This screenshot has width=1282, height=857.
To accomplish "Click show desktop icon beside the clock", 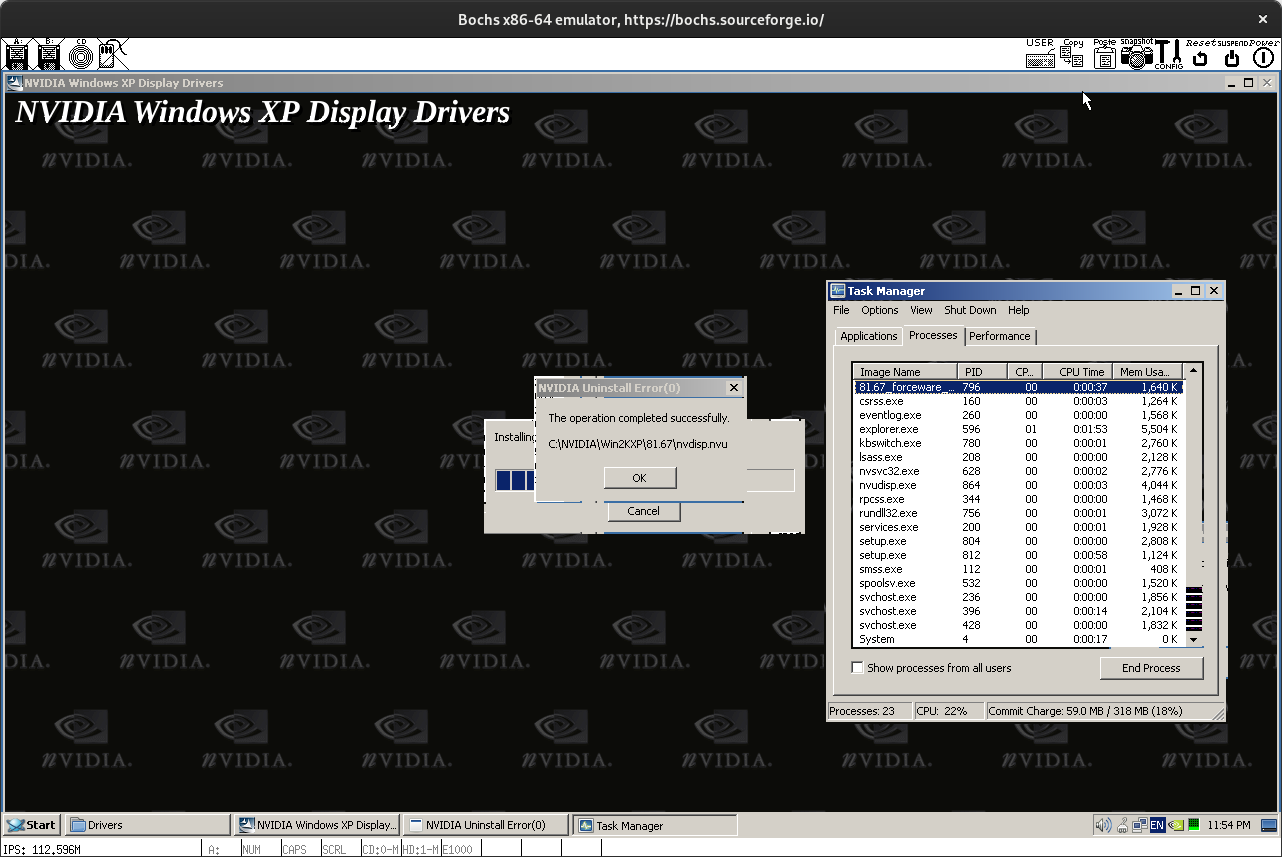I will pyautogui.click(x=1270, y=825).
